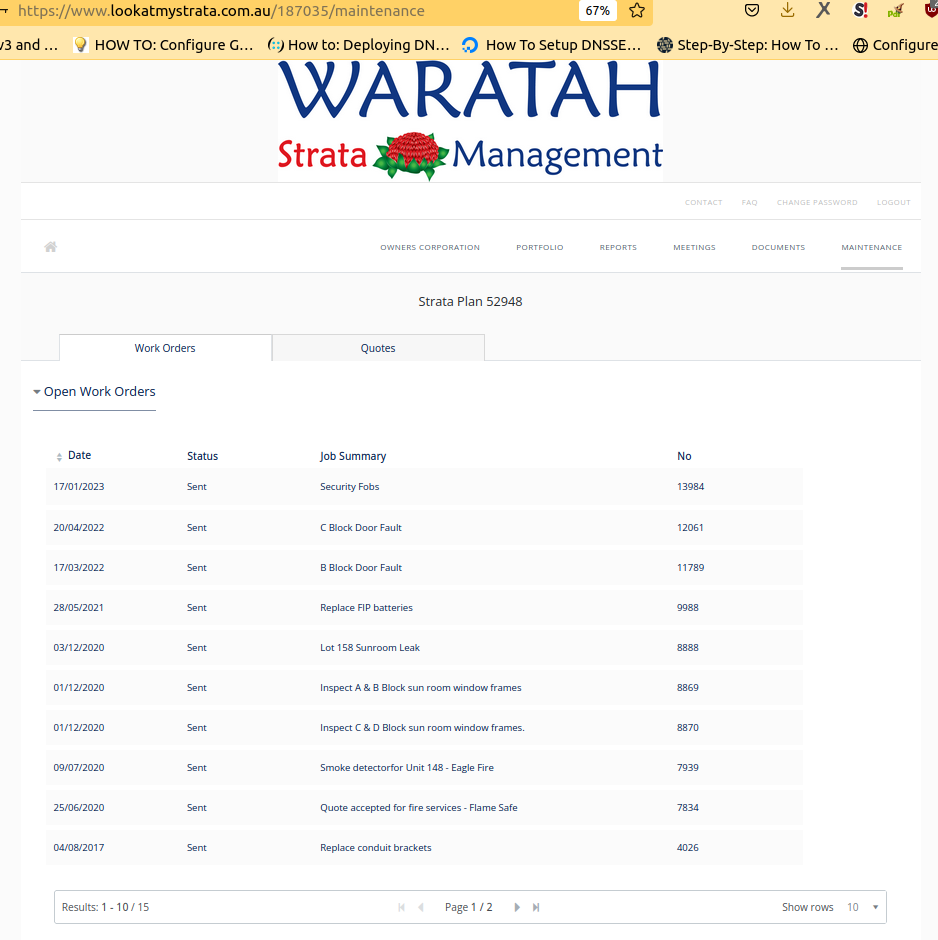The height and width of the screenshot is (940, 938).
Task: Open the FAQ link
Action: point(749,203)
